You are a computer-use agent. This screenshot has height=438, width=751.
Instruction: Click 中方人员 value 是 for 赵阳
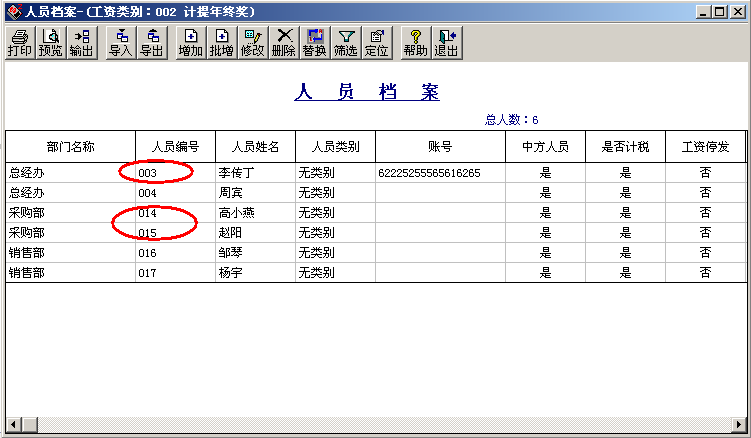(545, 233)
